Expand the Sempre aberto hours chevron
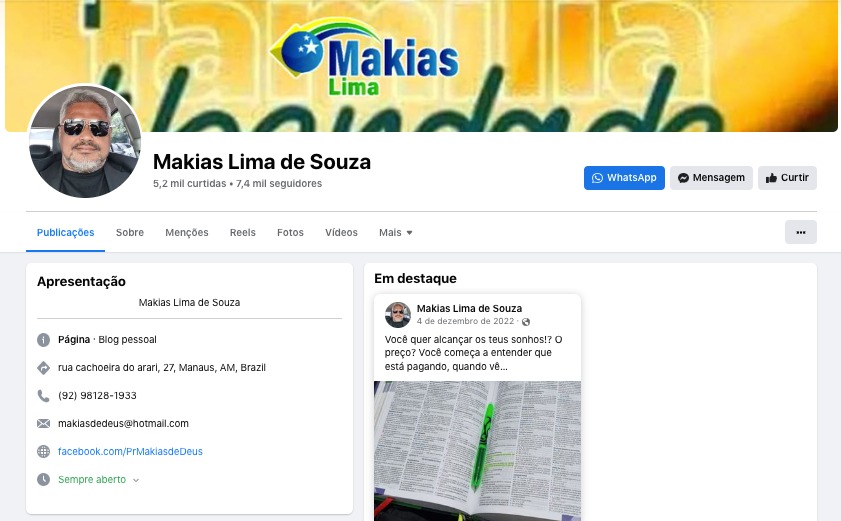 coord(136,480)
